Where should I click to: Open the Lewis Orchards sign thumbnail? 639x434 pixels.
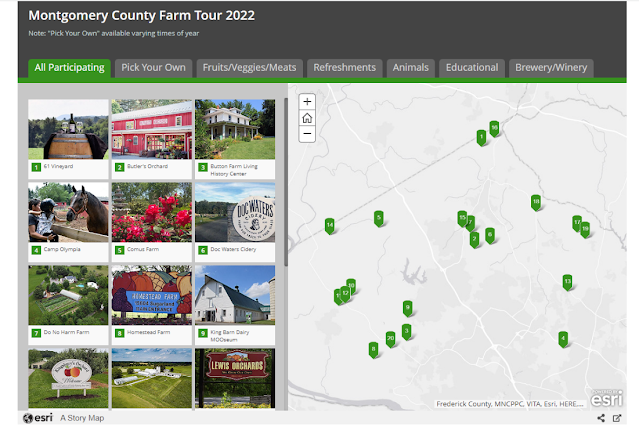[x=235, y=378]
